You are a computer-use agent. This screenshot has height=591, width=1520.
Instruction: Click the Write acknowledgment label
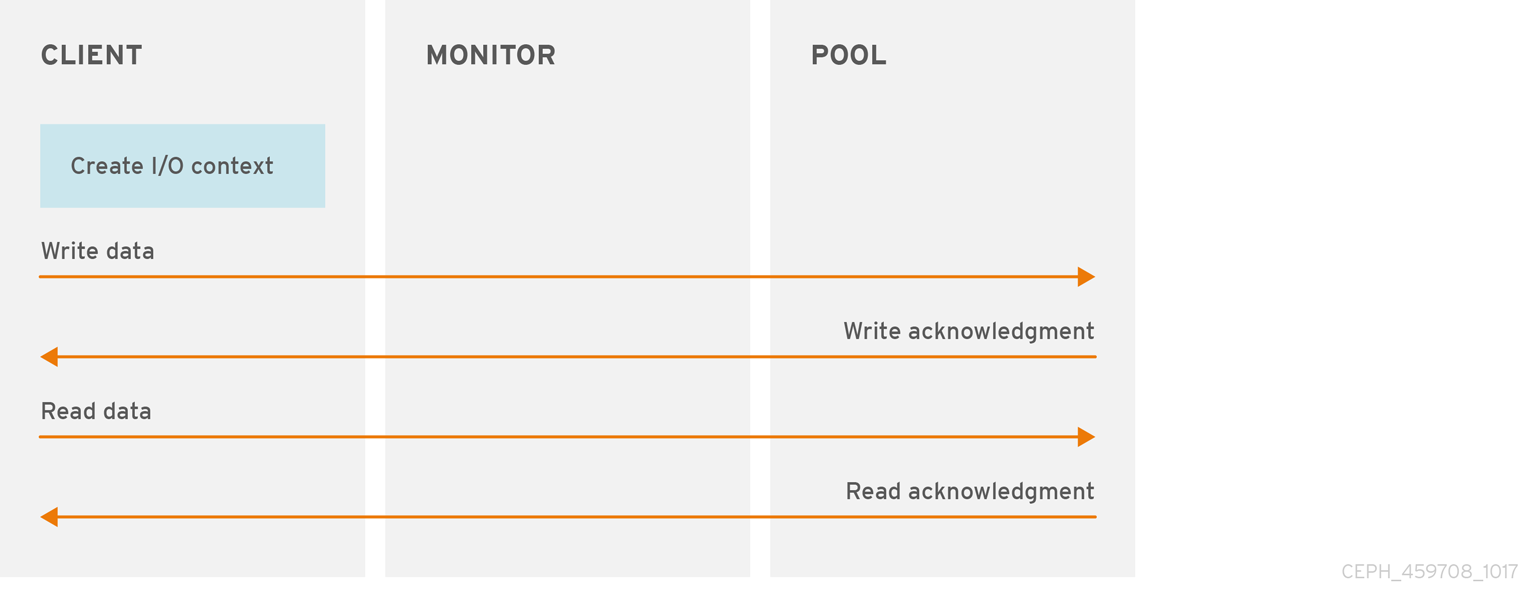pos(968,331)
